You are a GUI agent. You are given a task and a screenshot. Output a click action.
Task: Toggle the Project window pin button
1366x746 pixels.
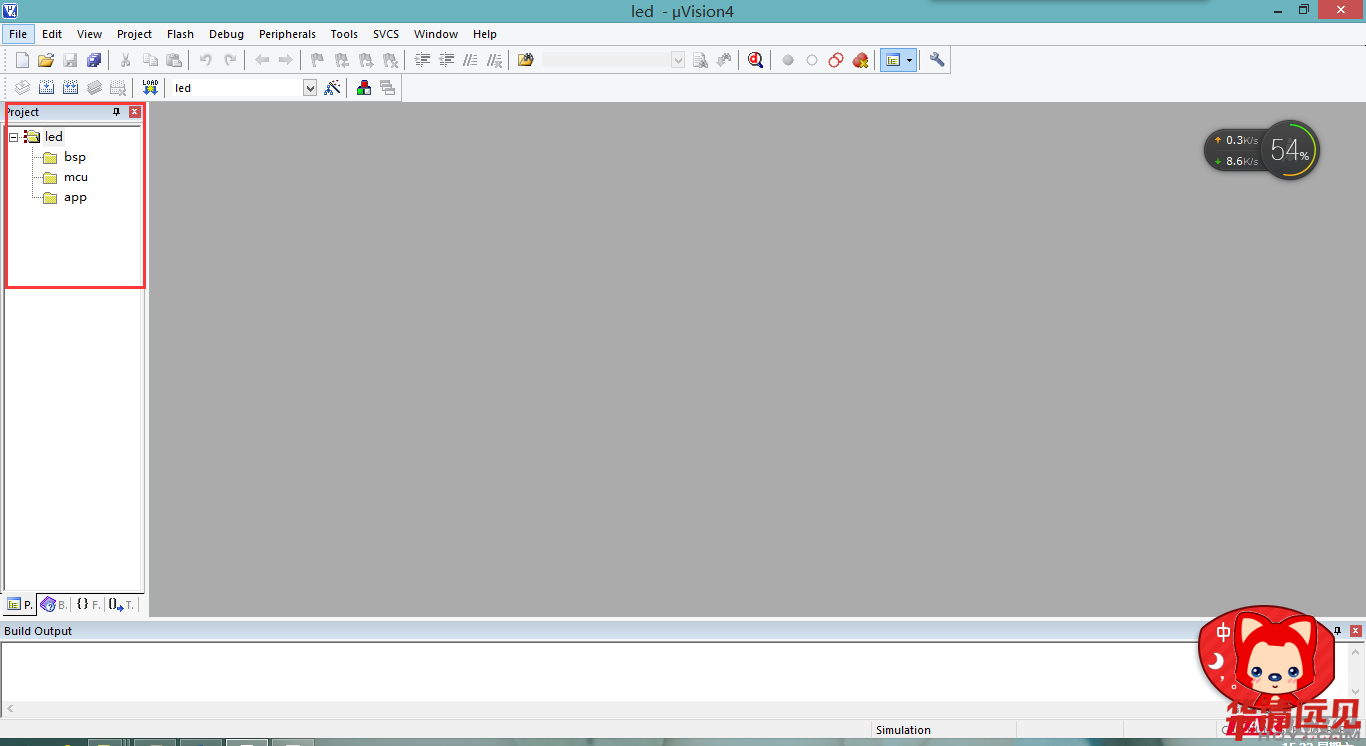(x=116, y=112)
